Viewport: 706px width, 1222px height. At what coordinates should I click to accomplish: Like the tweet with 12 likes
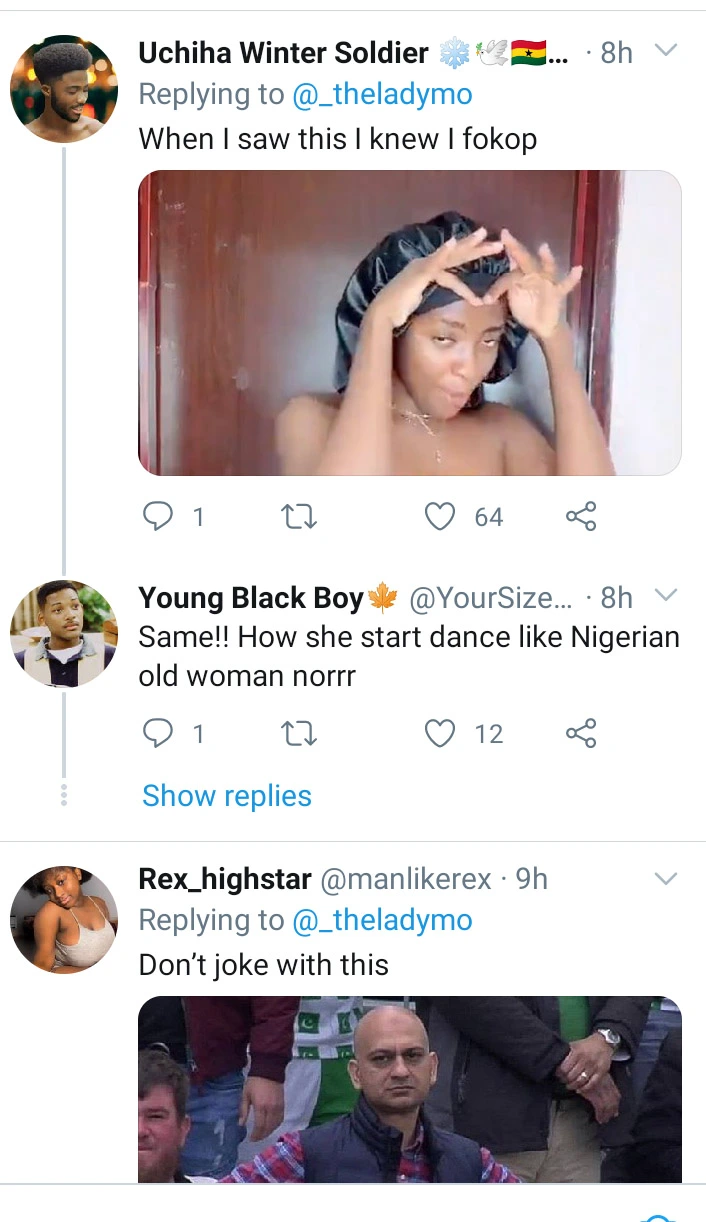point(440,734)
